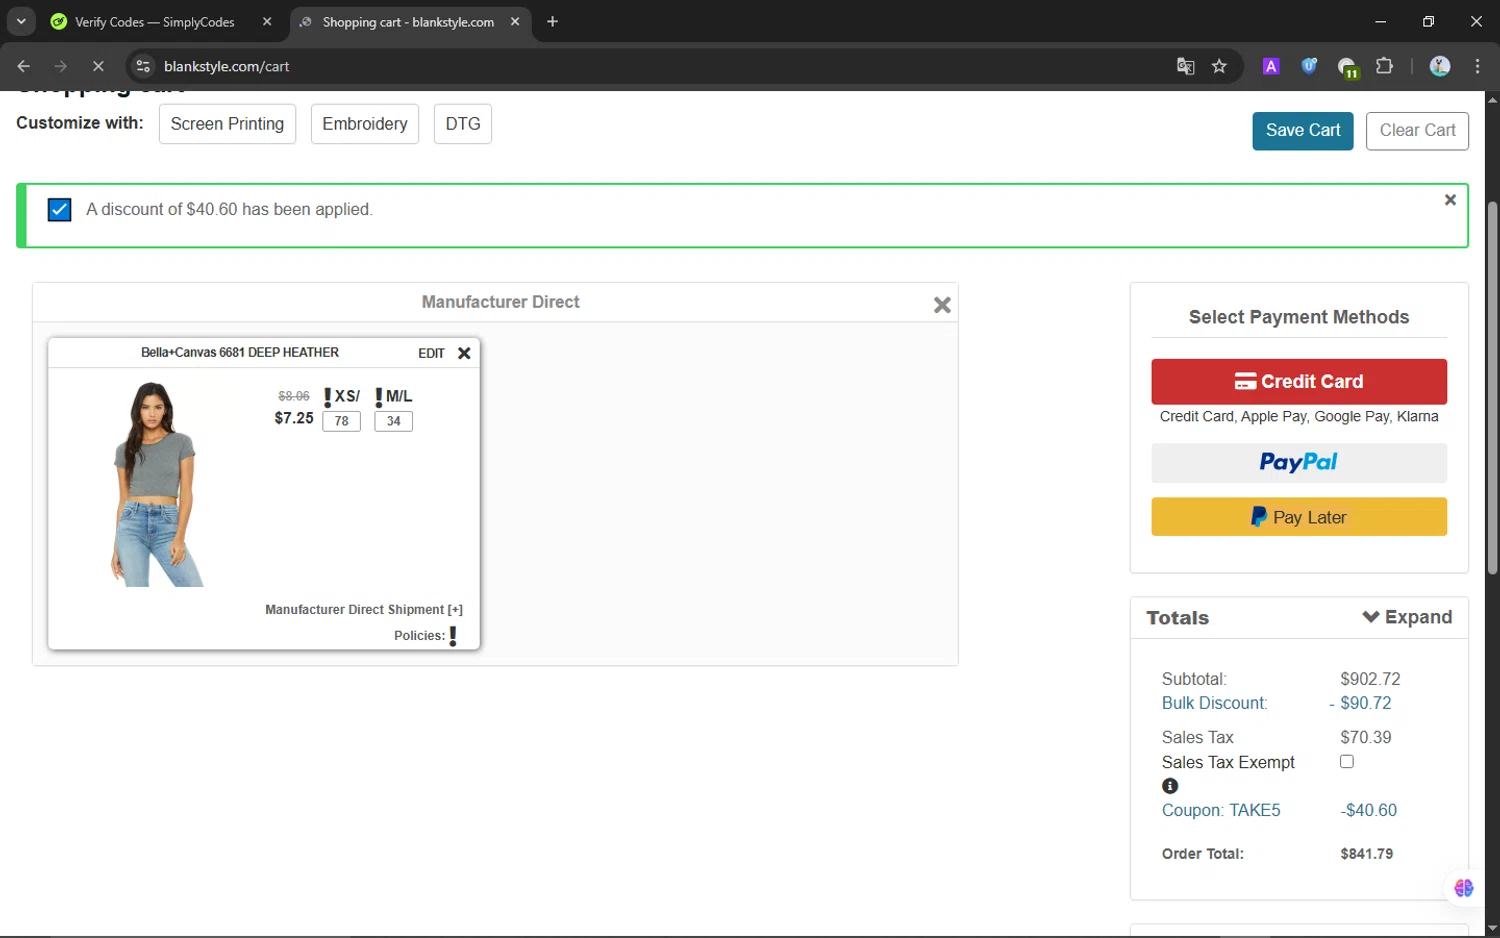Click the Bulk Discount link
Image resolution: width=1500 pixels, height=938 pixels.
point(1214,703)
